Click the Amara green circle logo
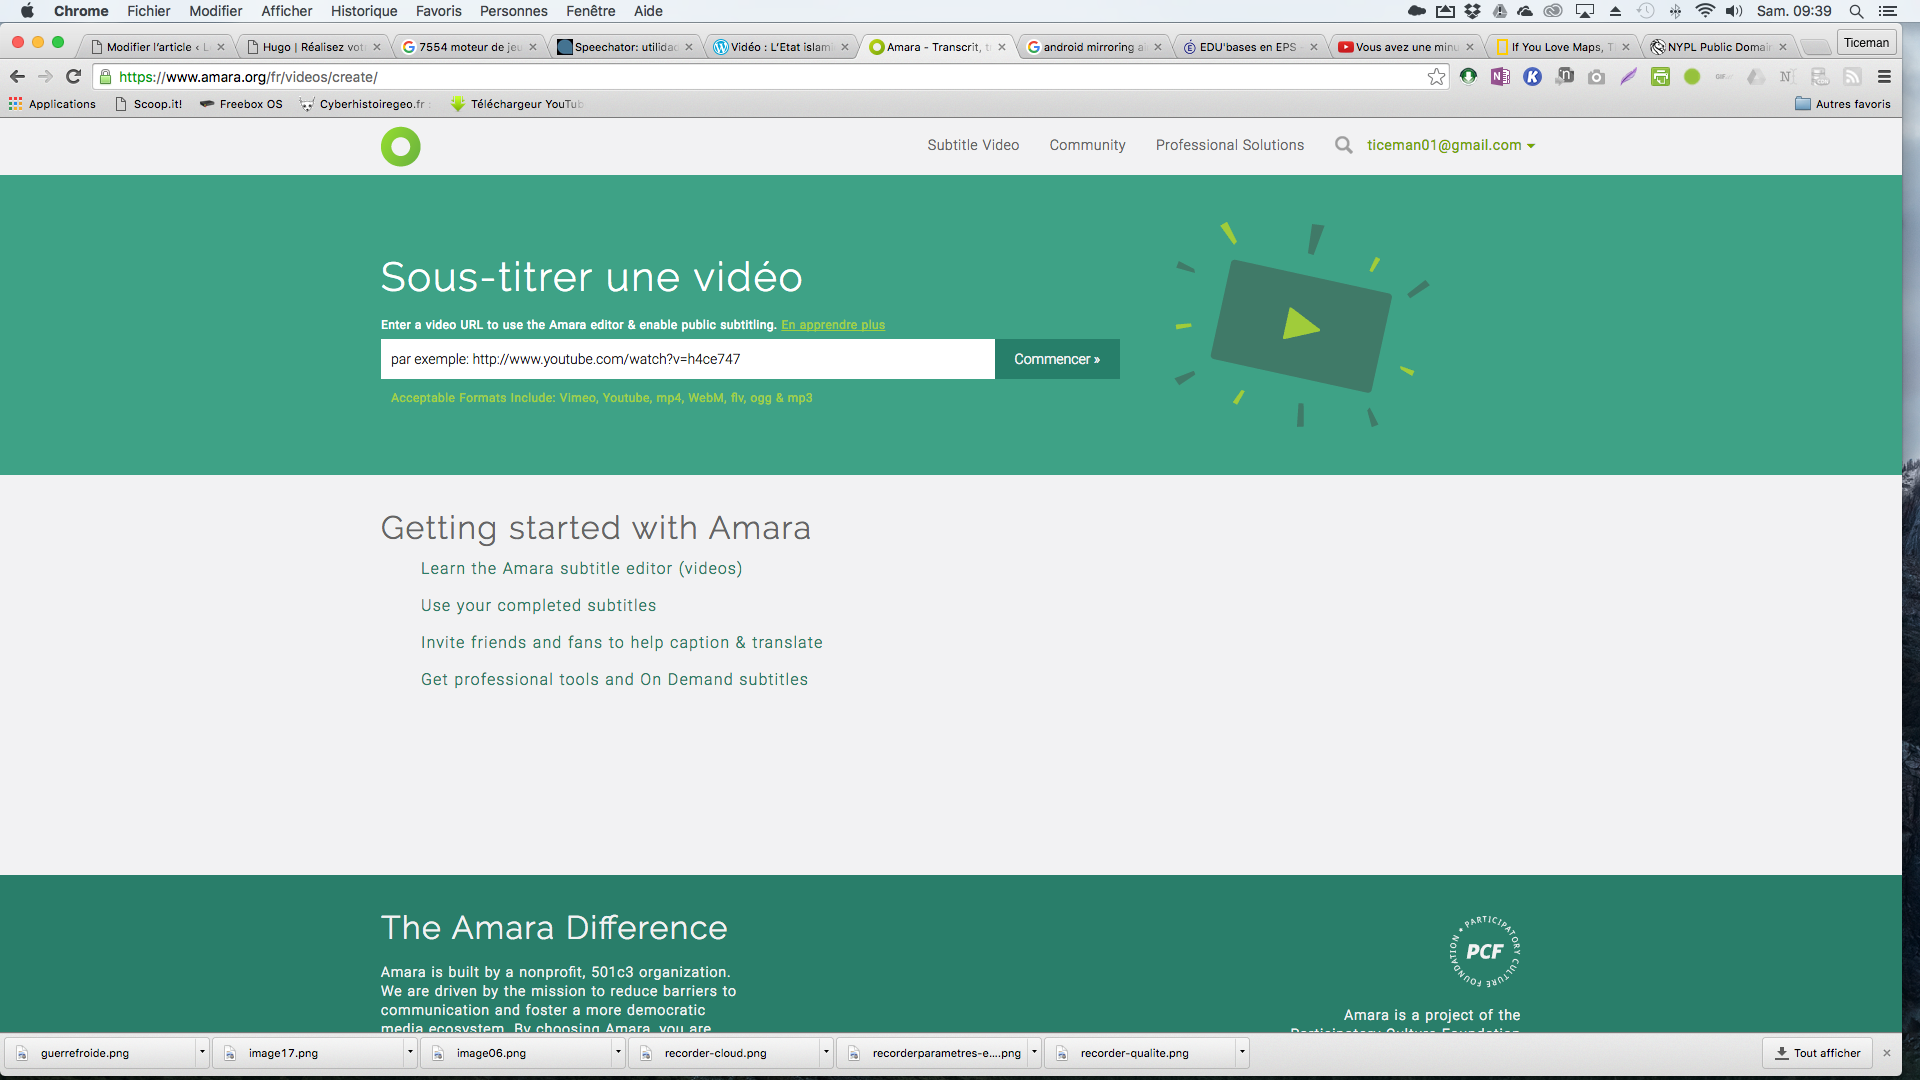The width and height of the screenshot is (1920, 1080). point(400,146)
